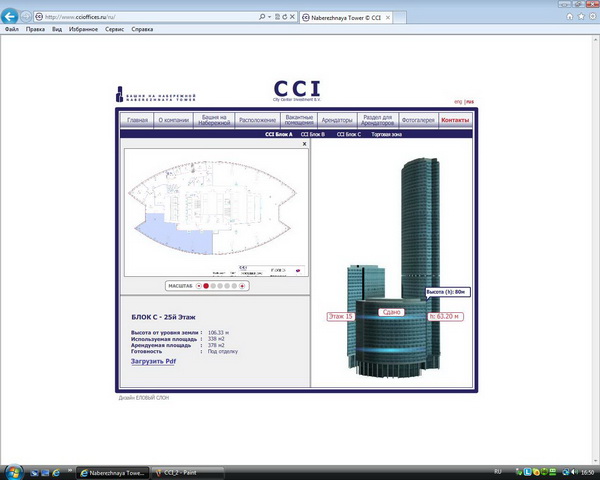Close the floor plan panel

coord(304,144)
